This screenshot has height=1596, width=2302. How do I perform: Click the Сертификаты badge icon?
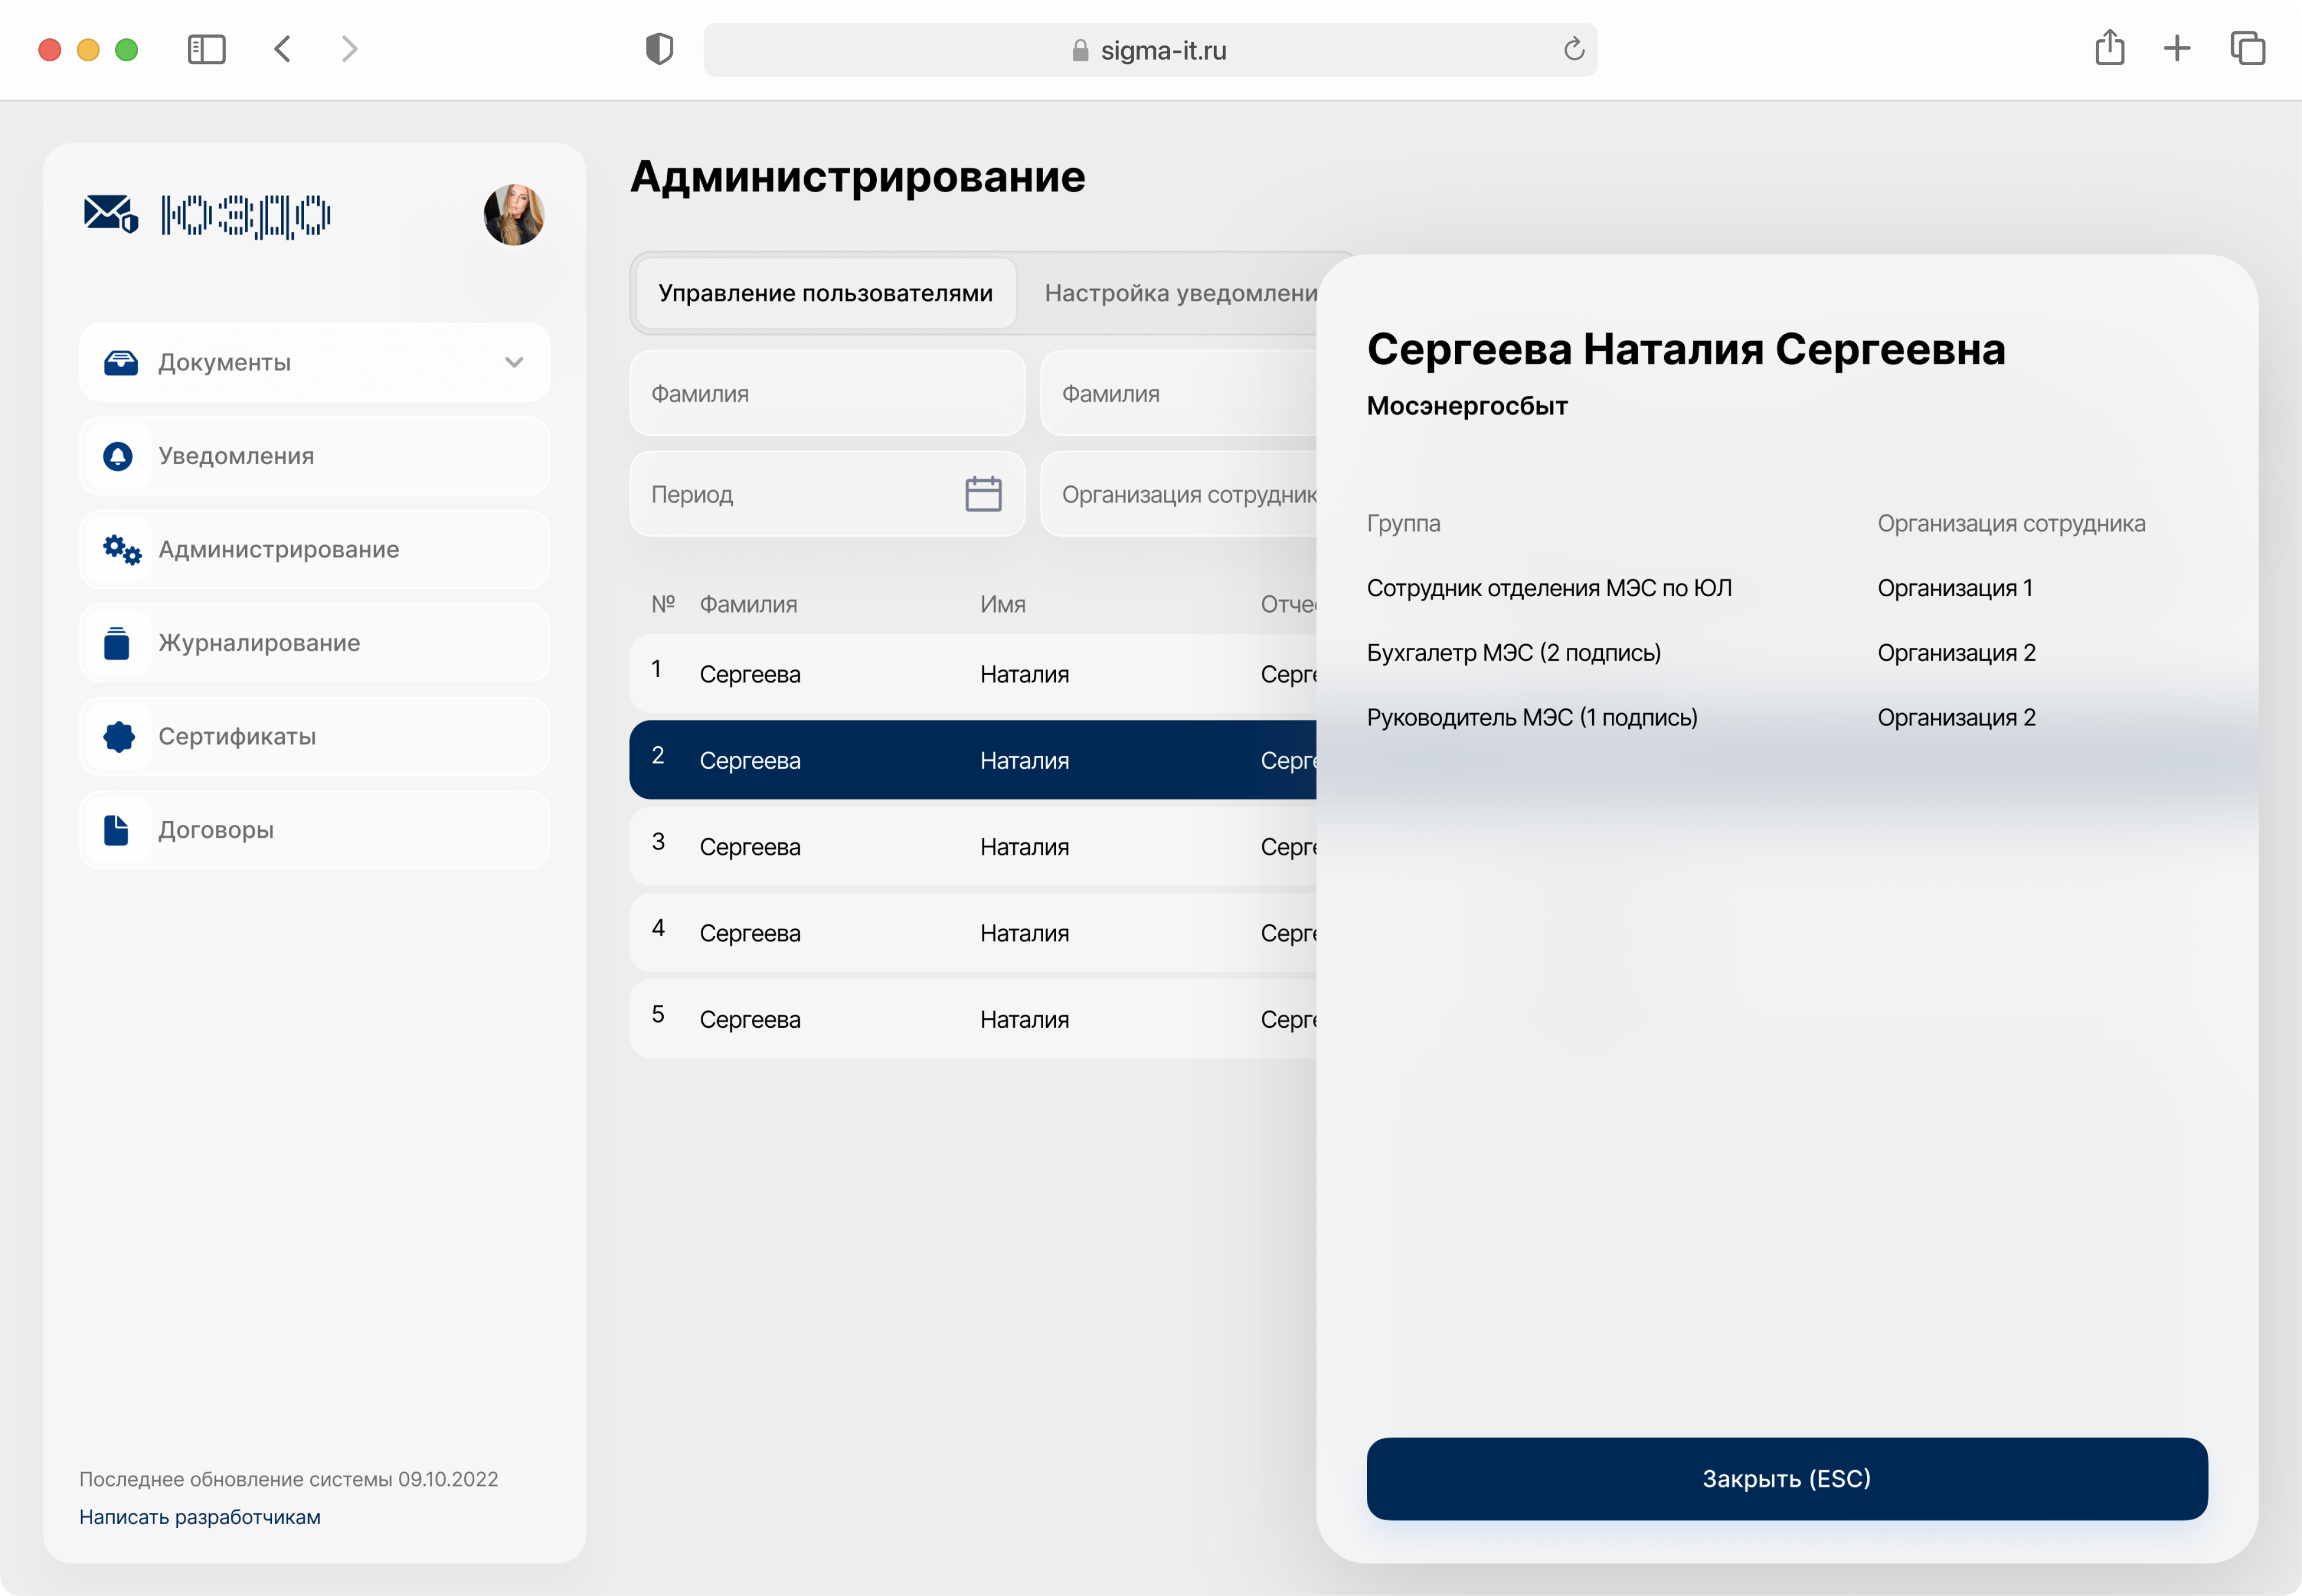click(119, 736)
